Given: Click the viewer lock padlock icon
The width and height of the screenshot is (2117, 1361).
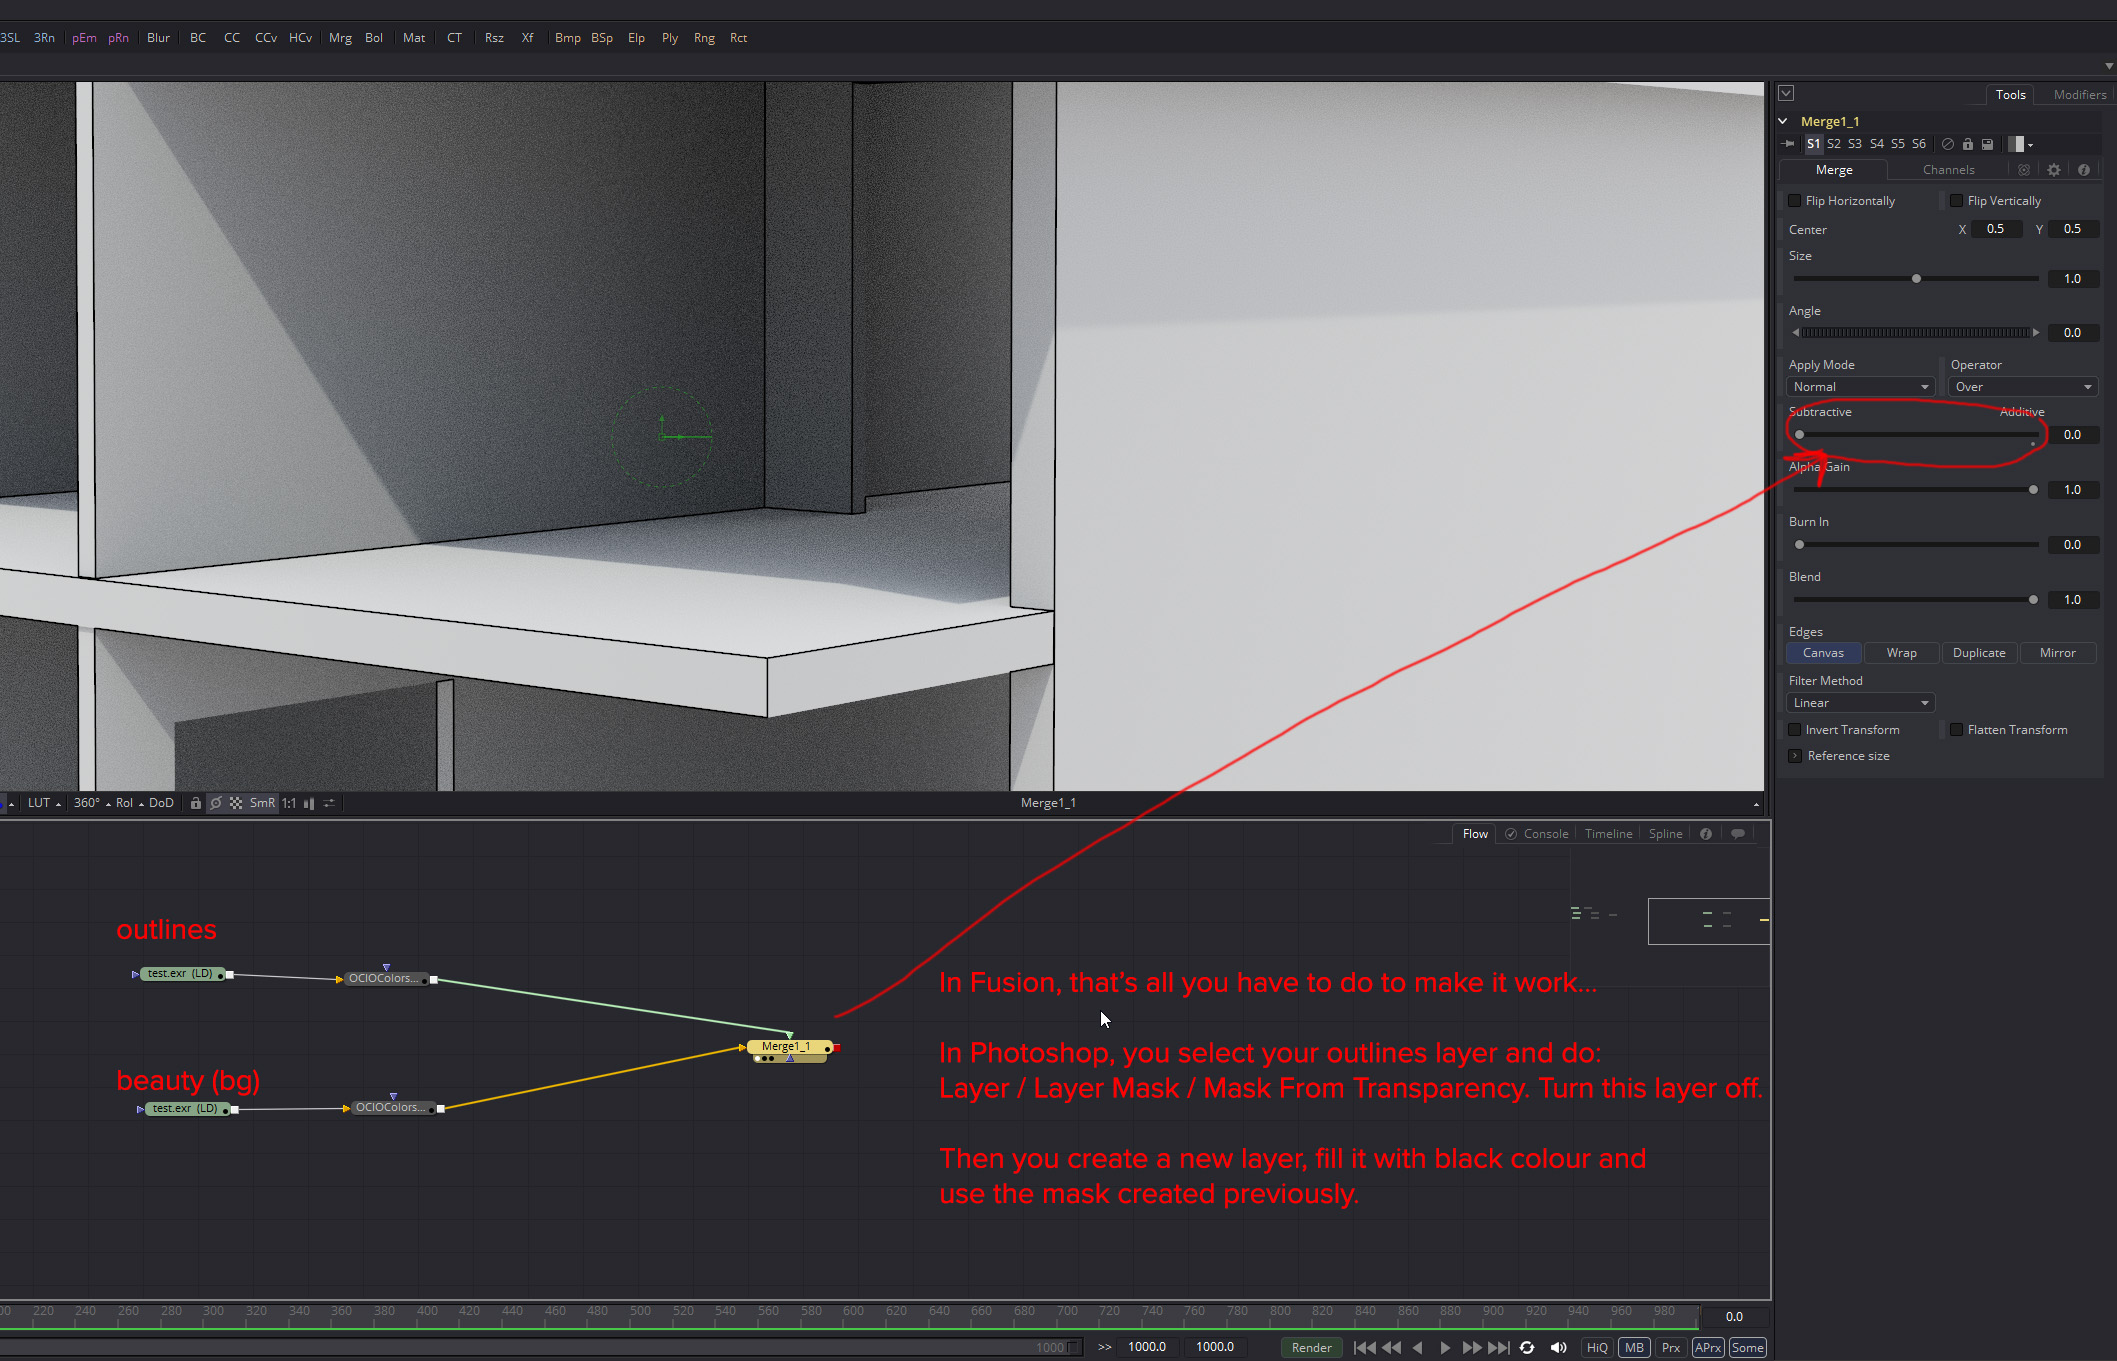Looking at the screenshot, I should tap(196, 803).
